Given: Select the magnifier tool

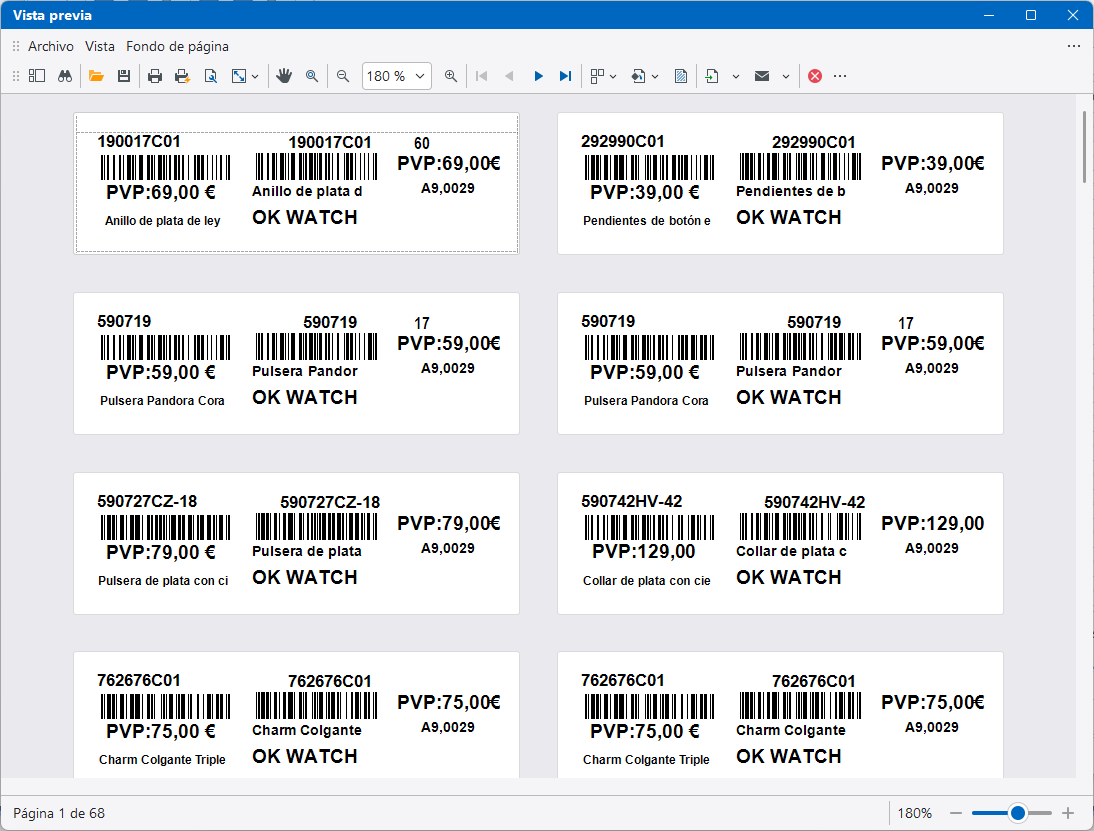Looking at the screenshot, I should [312, 76].
